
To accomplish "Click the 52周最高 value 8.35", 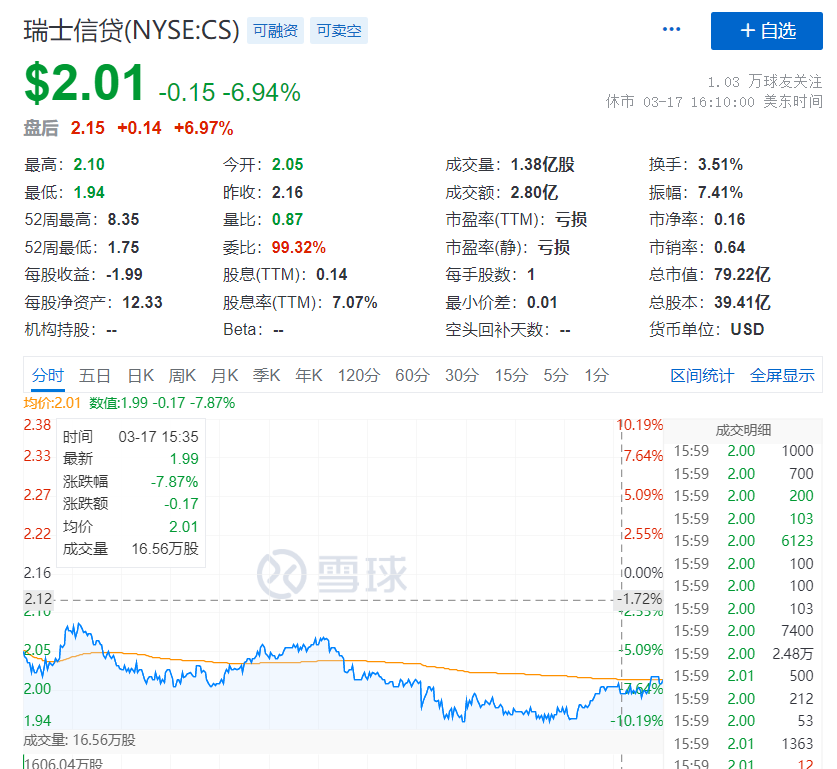I will [x=123, y=219].
